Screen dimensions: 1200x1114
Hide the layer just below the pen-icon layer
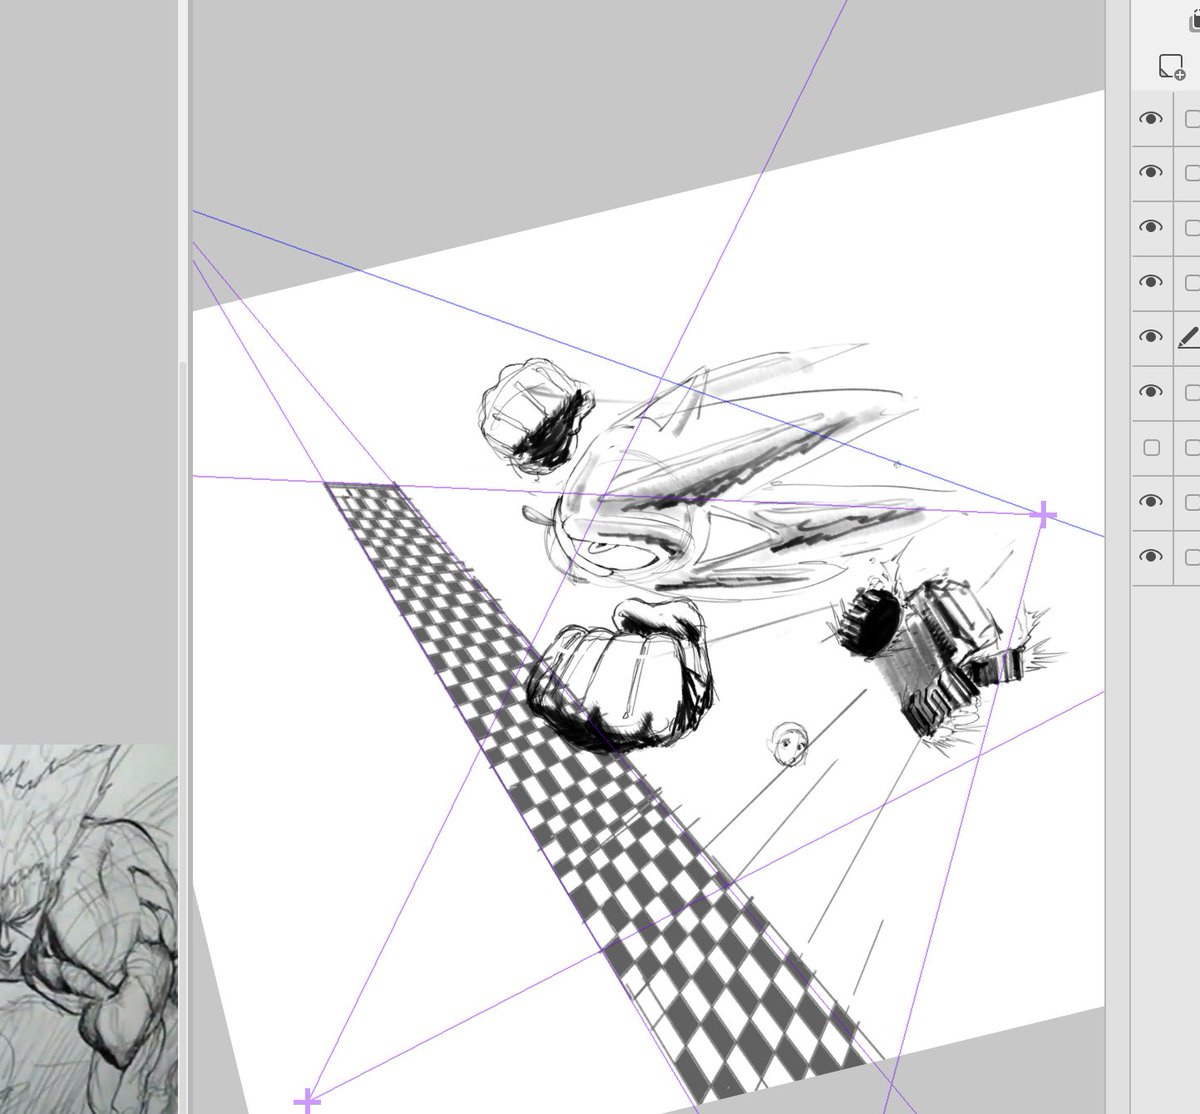1151,392
